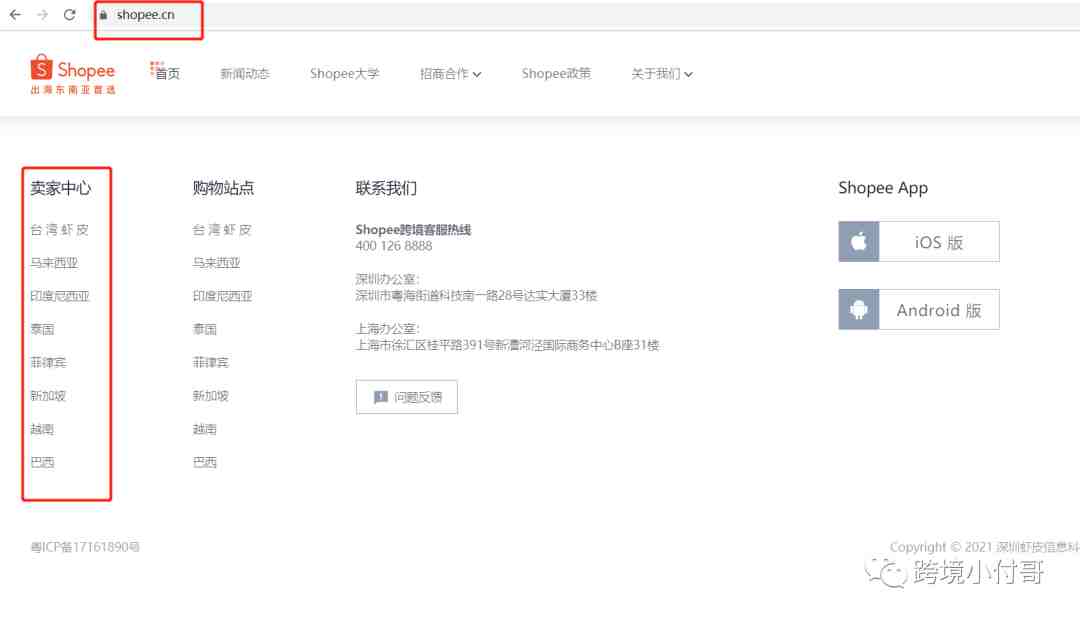This screenshot has height=620, width=1080.
Task: Click the Android robot icon
Action: 859,309
